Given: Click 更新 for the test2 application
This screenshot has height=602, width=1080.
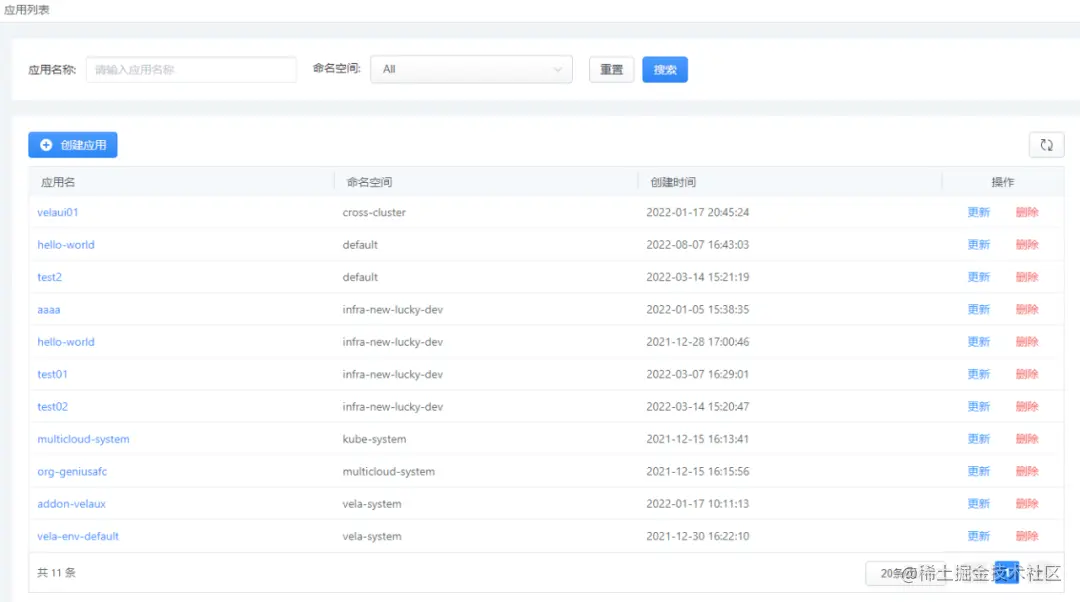Looking at the screenshot, I should pos(978,277).
